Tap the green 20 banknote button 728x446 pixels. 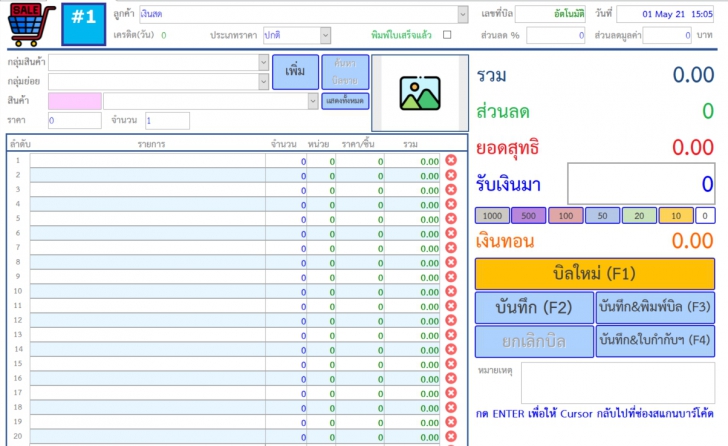(x=639, y=216)
